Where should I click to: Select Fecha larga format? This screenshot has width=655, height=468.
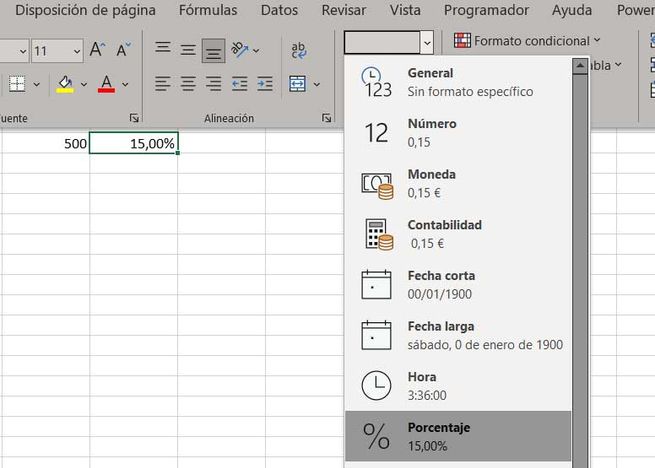coord(458,335)
